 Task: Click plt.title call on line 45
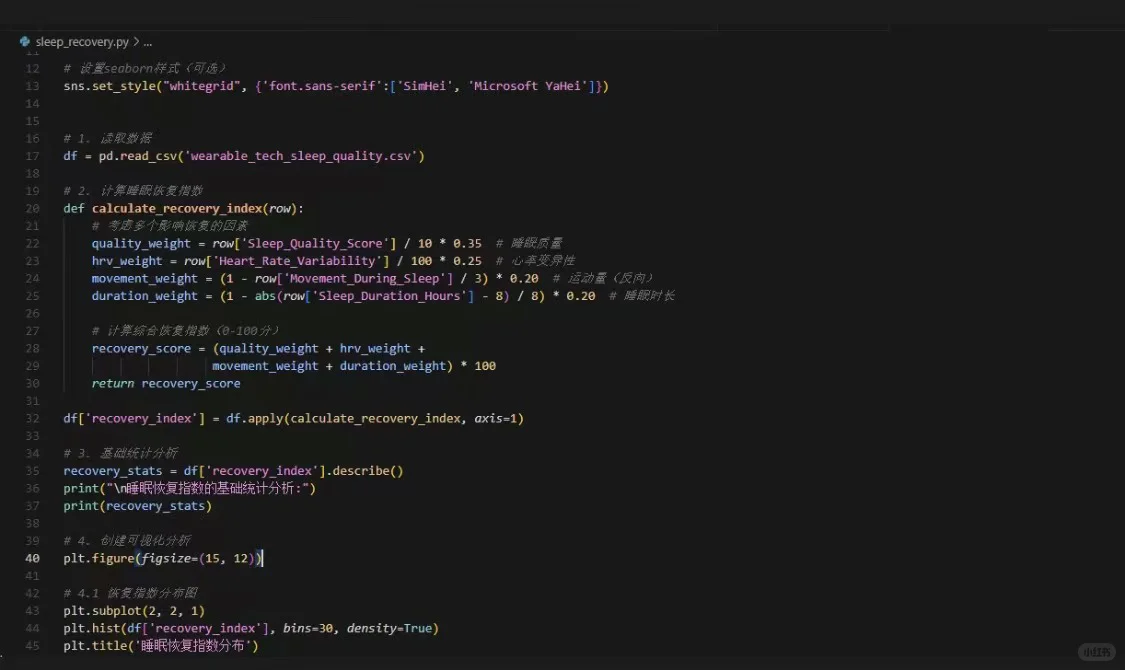tap(161, 646)
